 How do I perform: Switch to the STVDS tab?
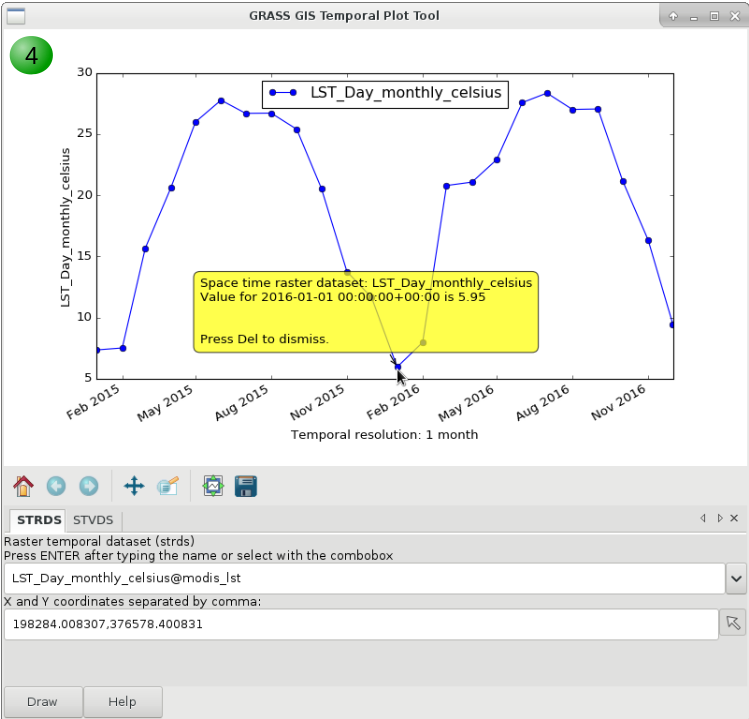click(93, 520)
